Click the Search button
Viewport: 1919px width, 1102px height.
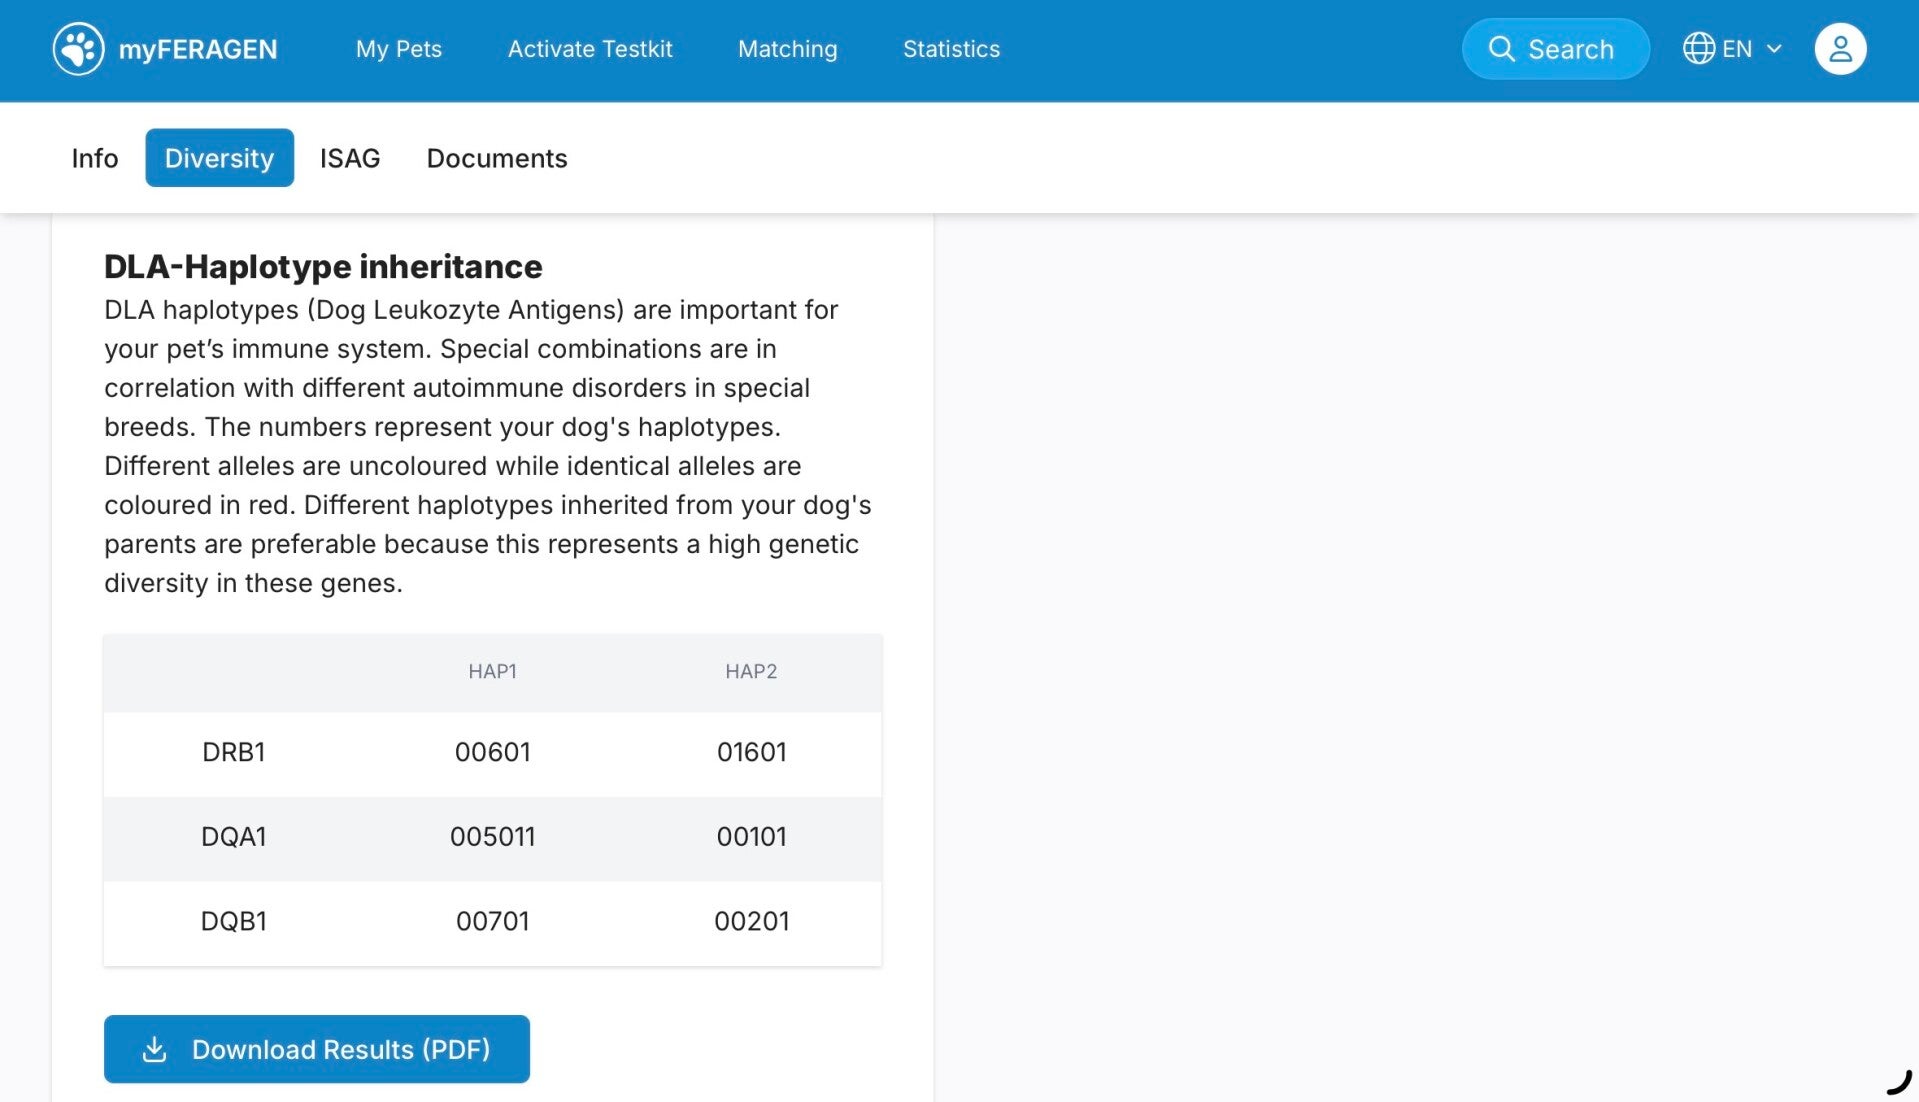[x=1555, y=49]
